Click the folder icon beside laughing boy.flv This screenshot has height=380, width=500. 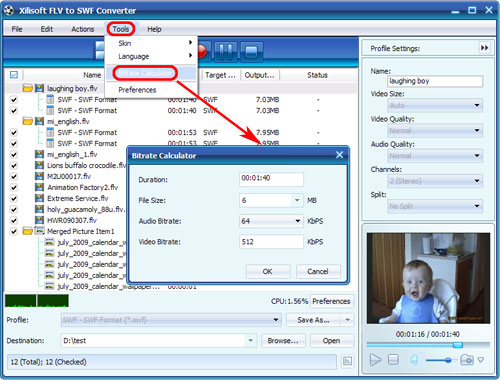click(28, 88)
